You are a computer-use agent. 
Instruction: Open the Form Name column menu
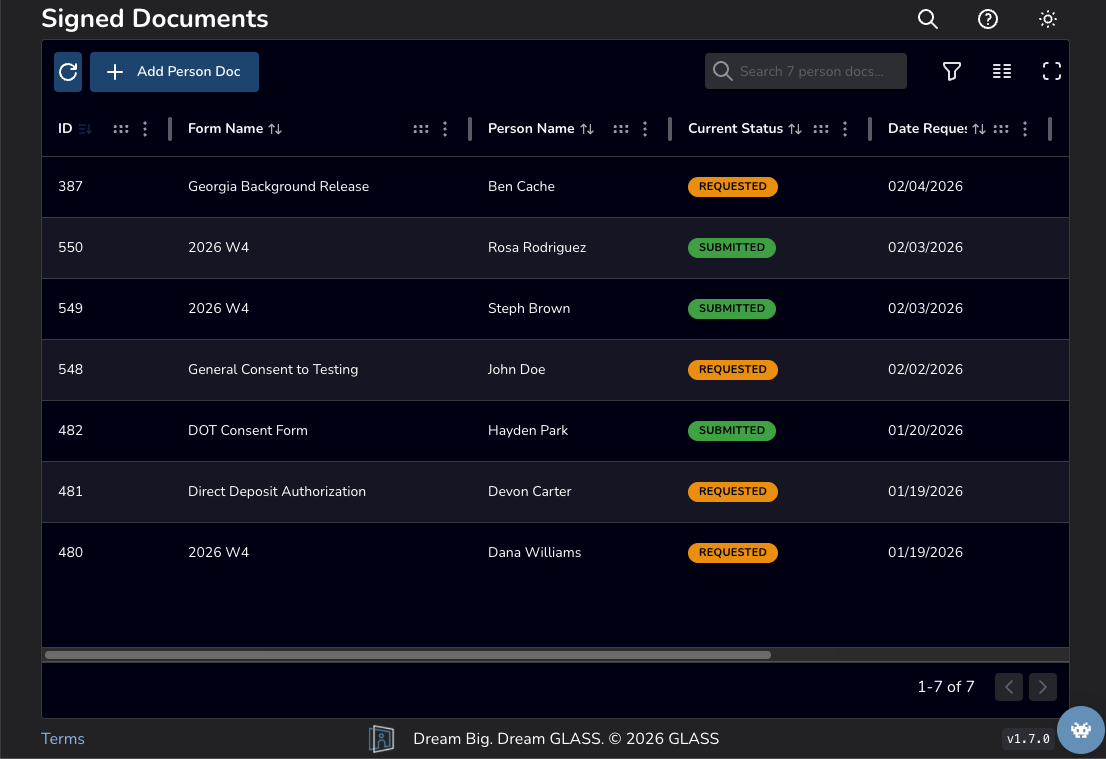coord(445,128)
